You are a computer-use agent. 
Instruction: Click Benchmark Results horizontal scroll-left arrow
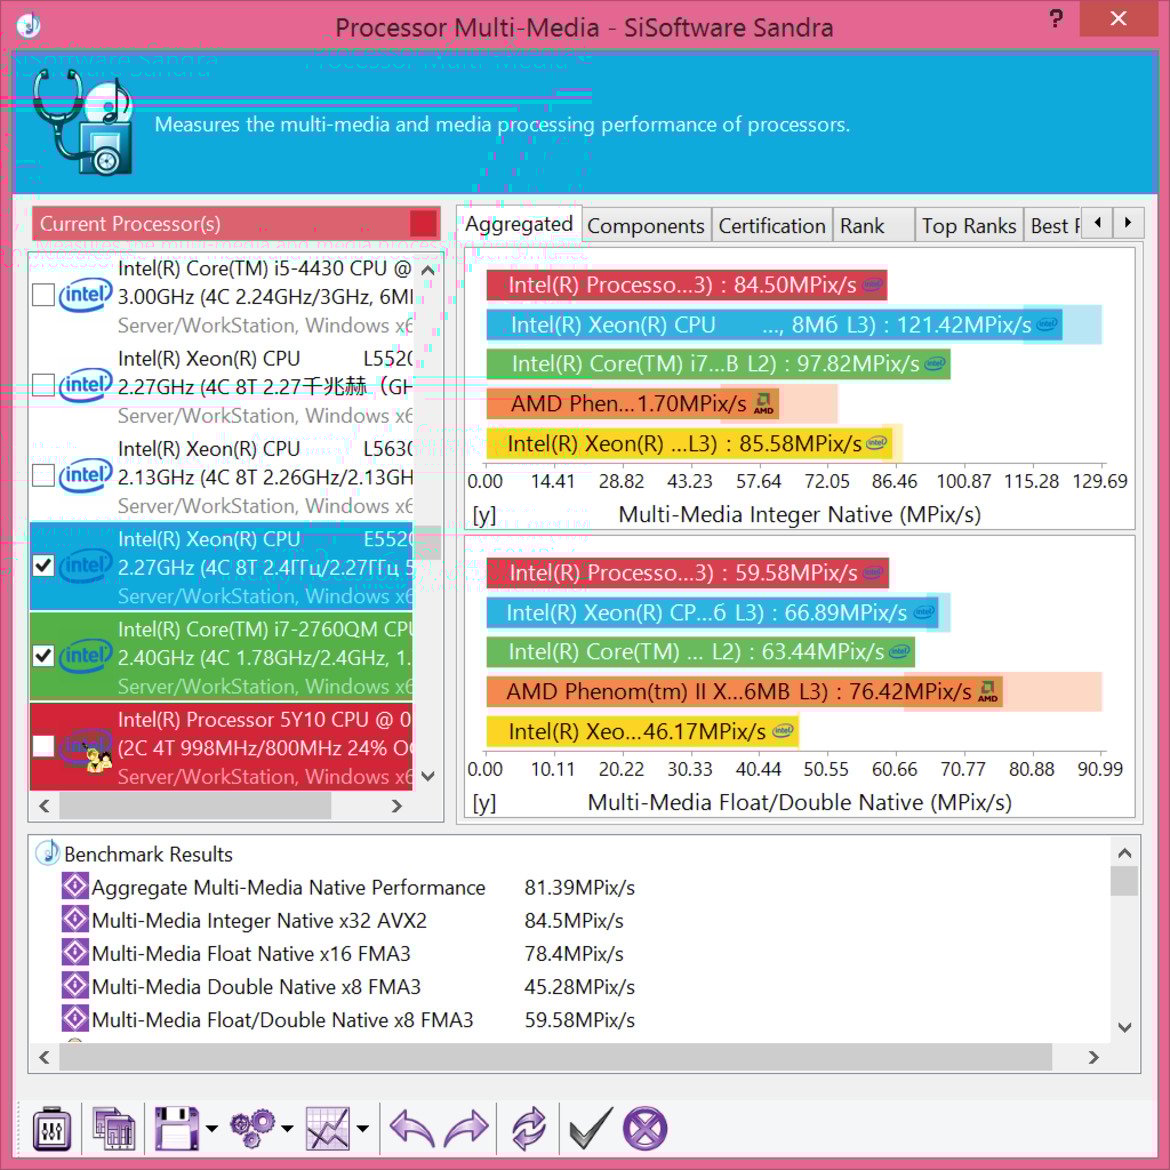[x=45, y=1057]
